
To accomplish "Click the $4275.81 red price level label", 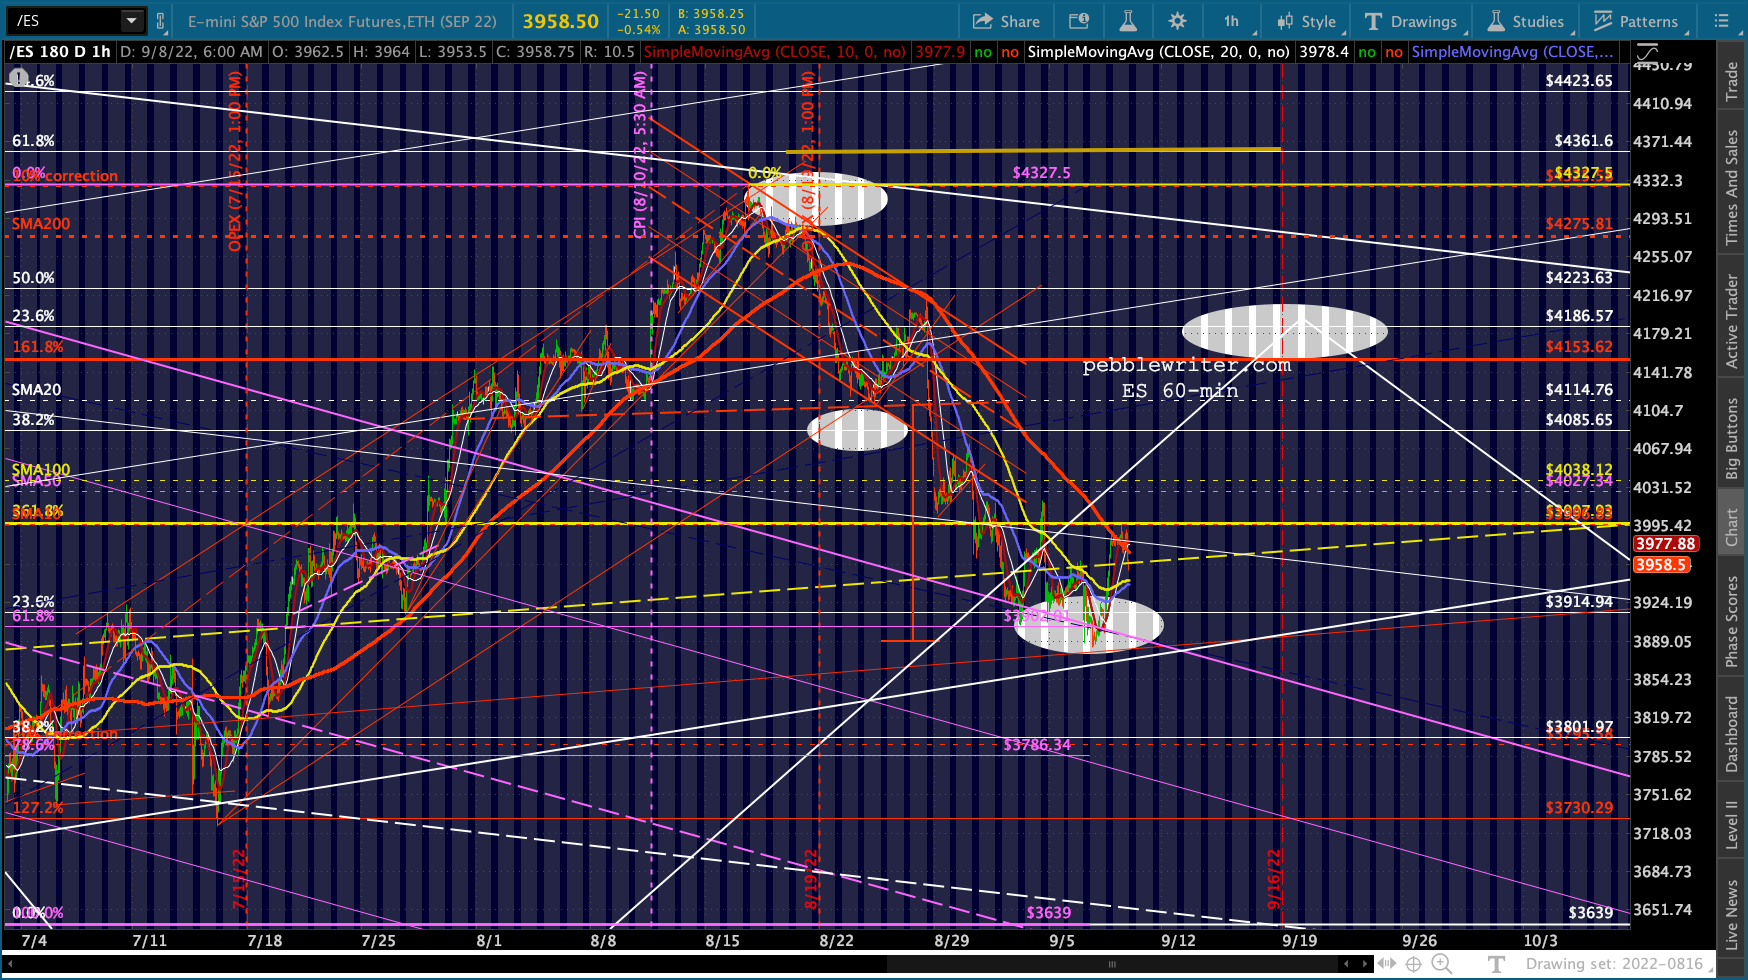I will tap(1578, 224).
